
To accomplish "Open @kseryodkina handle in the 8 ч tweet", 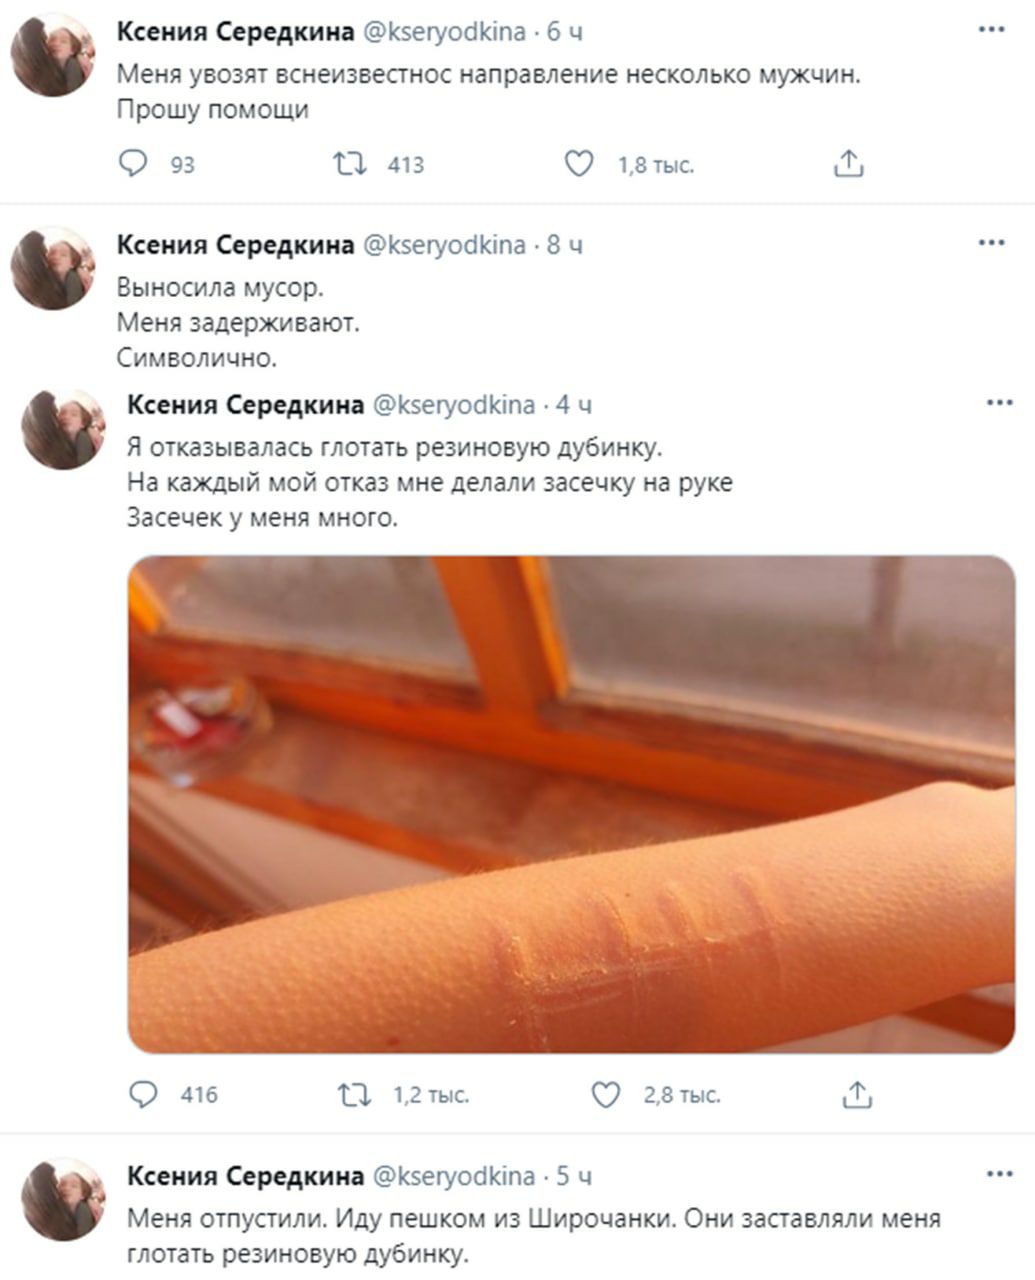I will point(443,245).
